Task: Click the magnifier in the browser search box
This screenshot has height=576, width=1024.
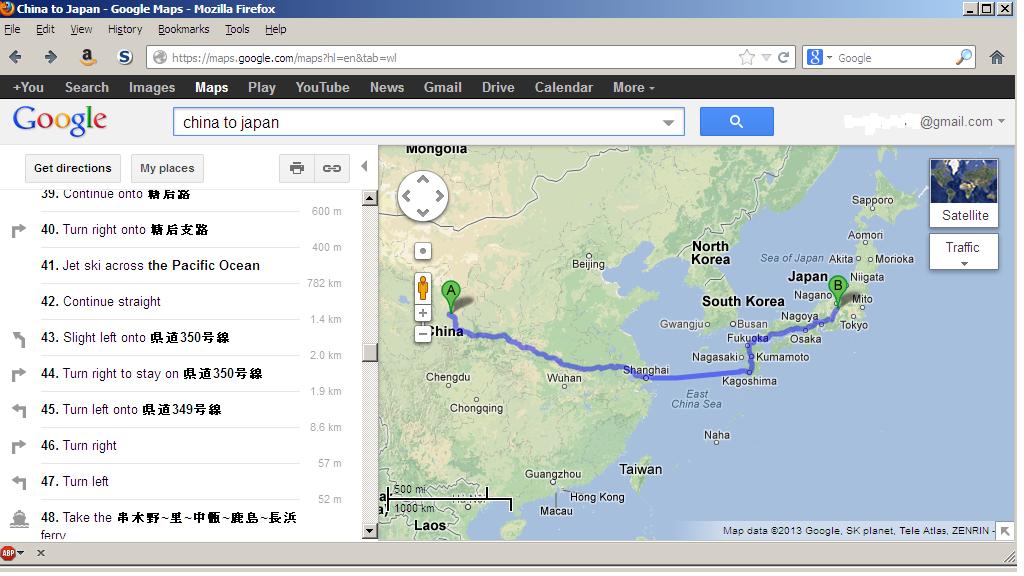Action: pyautogui.click(x=964, y=57)
